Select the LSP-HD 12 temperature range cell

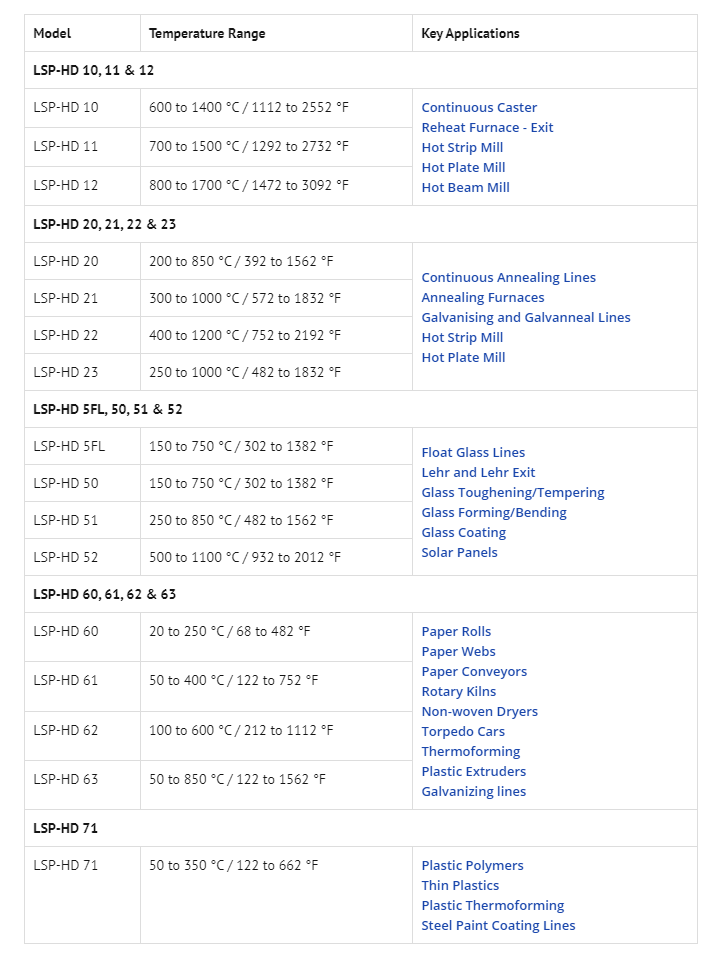pyautogui.click(x=249, y=185)
